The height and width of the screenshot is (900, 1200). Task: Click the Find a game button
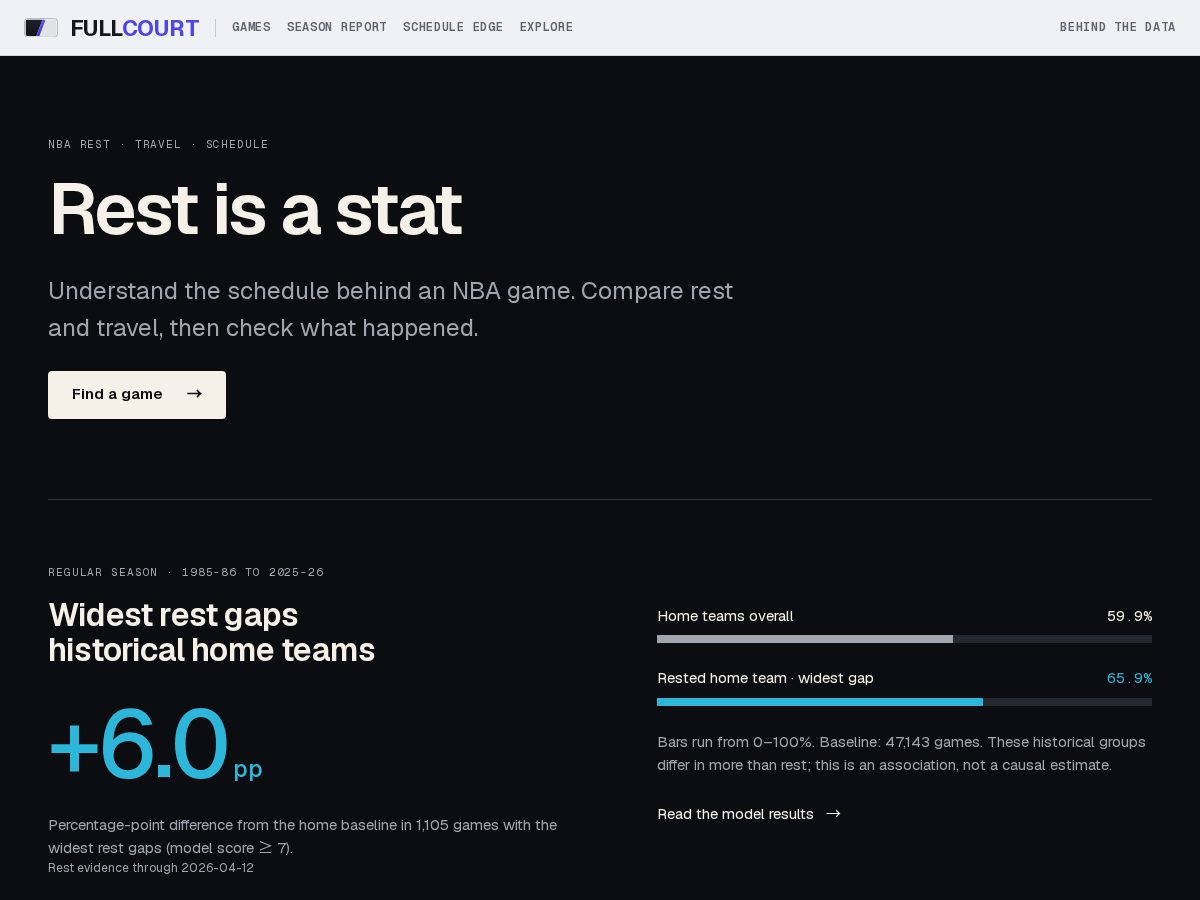pos(137,395)
